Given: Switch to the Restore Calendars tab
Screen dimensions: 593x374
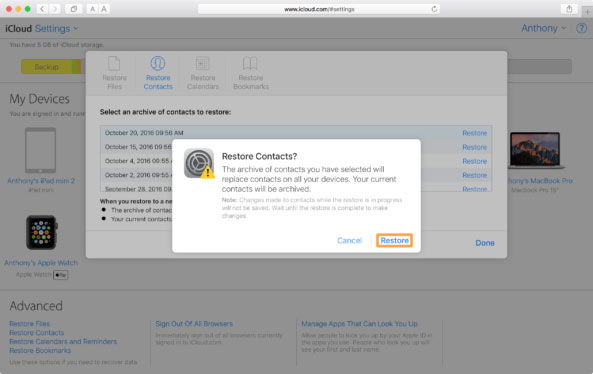Looking at the screenshot, I should tap(203, 73).
